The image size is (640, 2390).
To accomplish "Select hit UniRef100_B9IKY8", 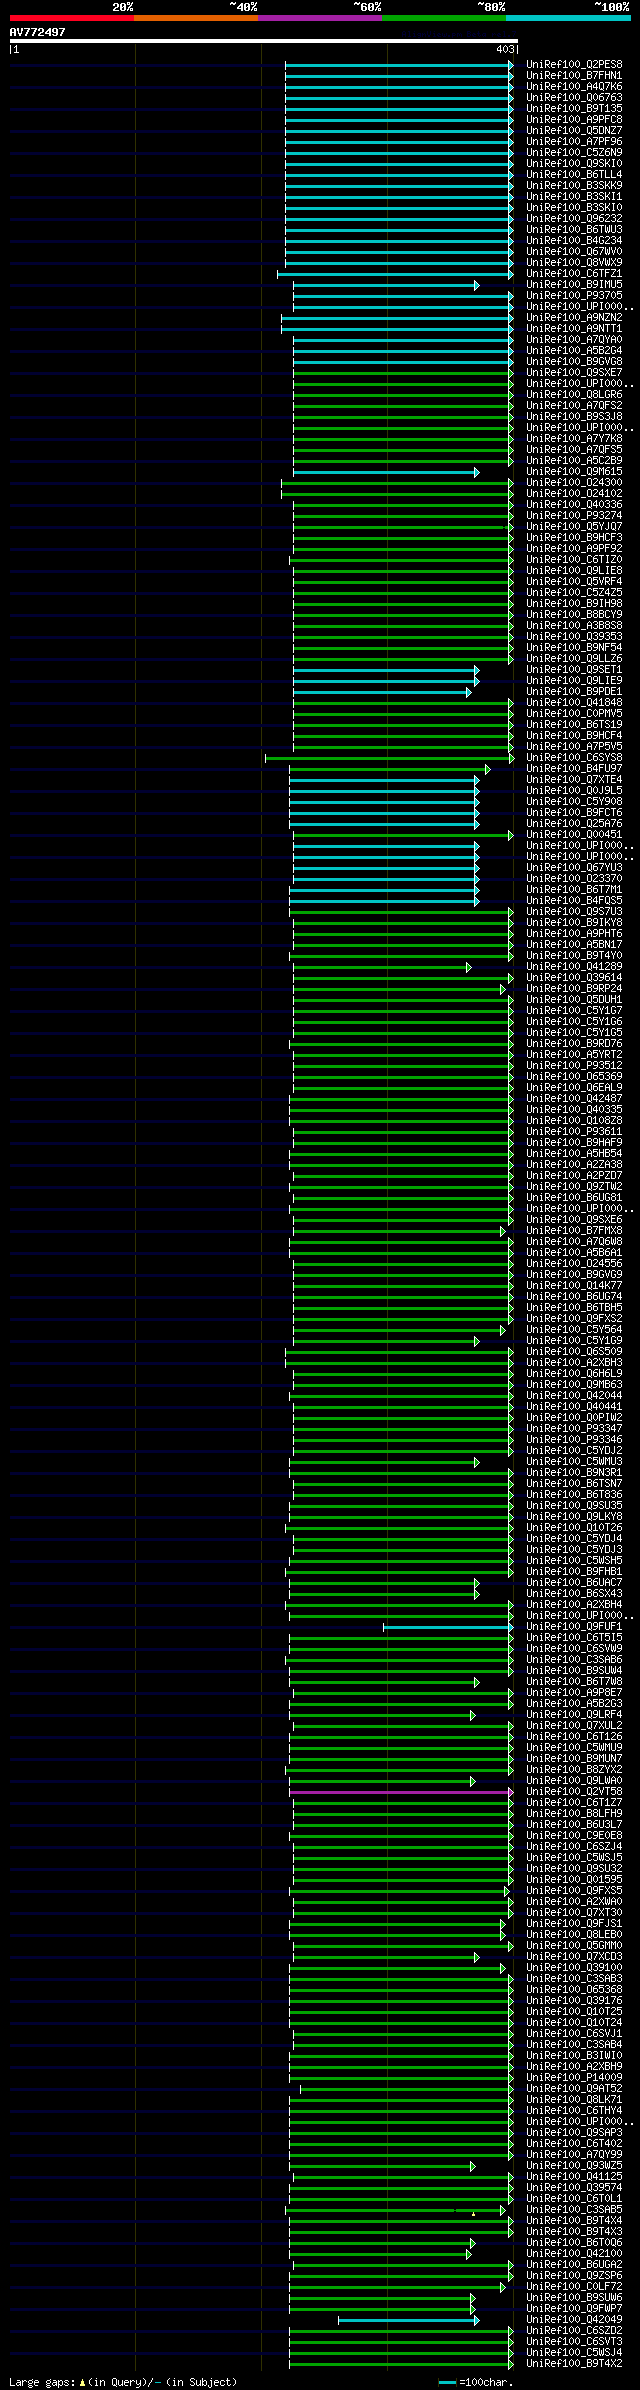I will (x=574, y=923).
